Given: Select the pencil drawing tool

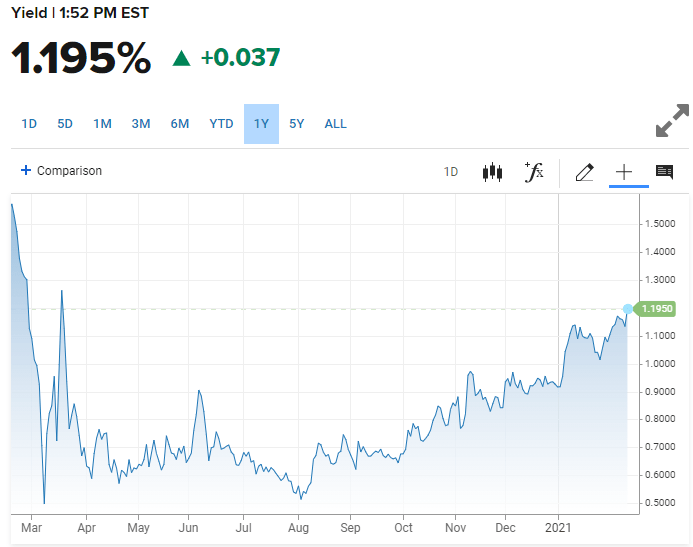Looking at the screenshot, I should [x=584, y=172].
